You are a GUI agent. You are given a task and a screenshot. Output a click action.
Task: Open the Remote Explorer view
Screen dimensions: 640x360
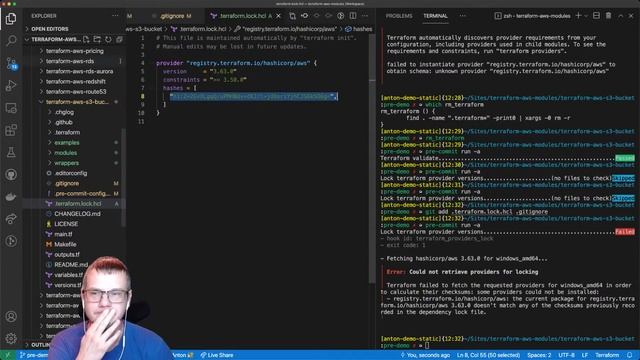click(x=11, y=108)
